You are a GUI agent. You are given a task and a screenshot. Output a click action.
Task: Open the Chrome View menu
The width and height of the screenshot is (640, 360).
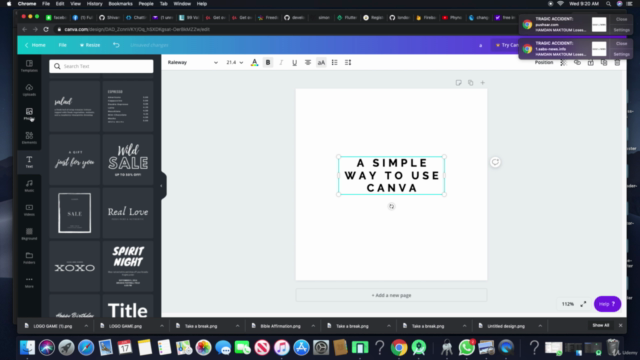pyautogui.click(x=75, y=4)
